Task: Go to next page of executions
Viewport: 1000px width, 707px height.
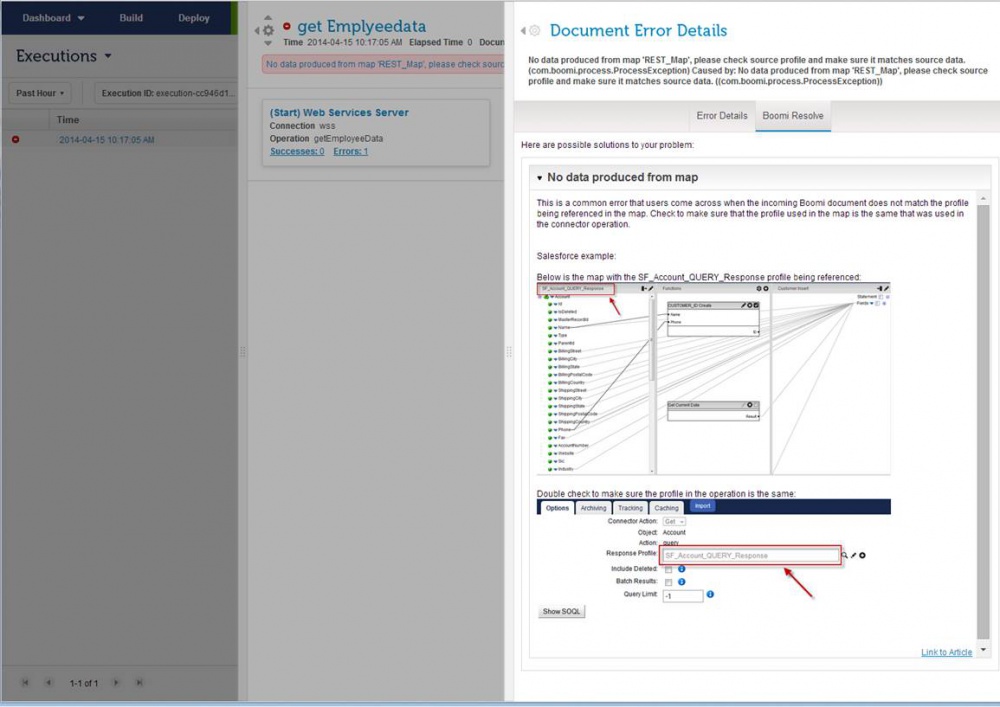Action: point(116,682)
